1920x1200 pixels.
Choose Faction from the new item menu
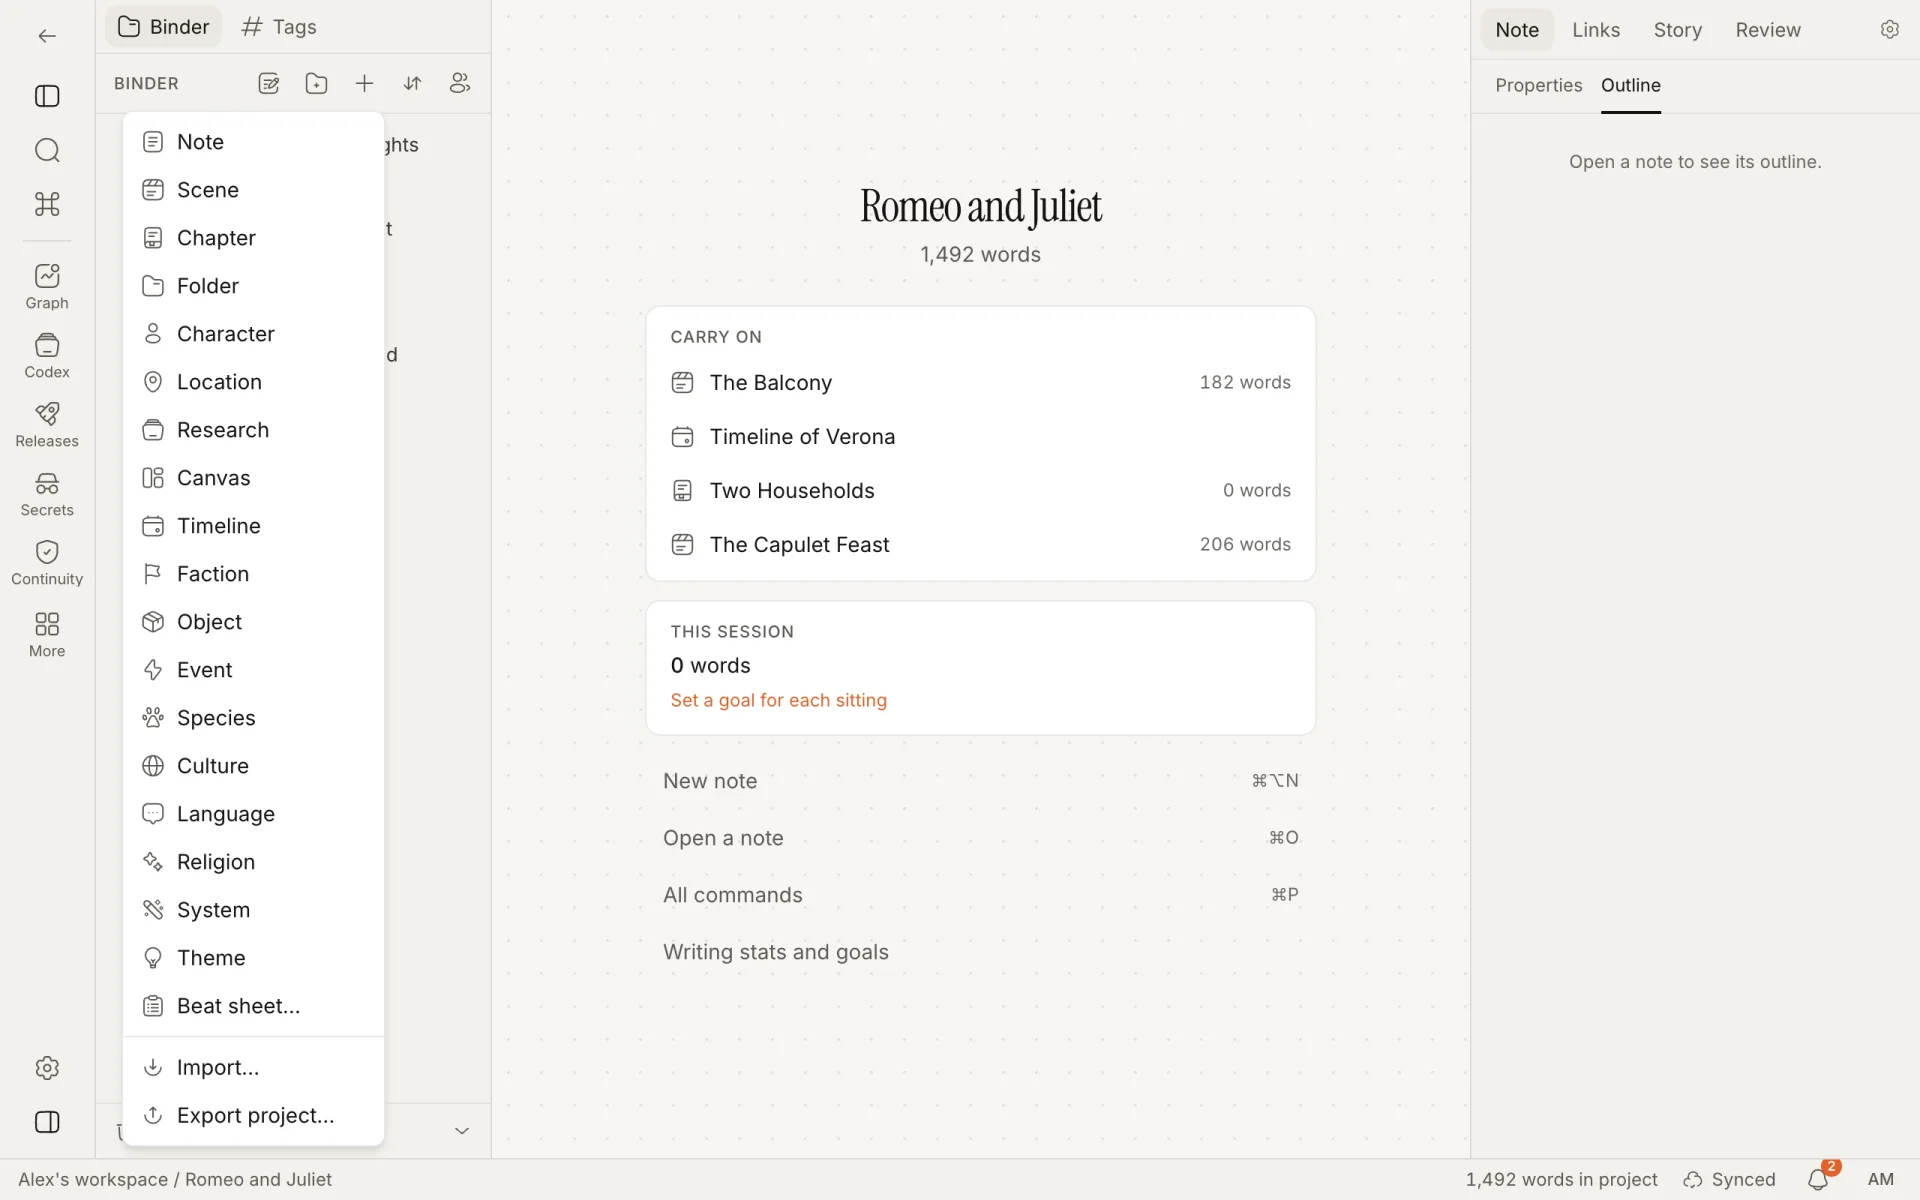(253, 574)
